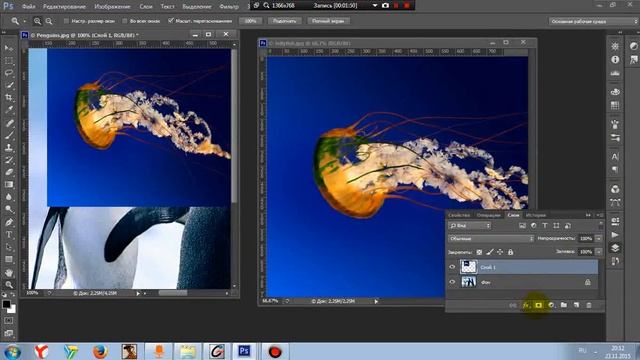Viewport: 640px width, 360px height.
Task: Select the Zoom tool in the toolbox
Action: point(9,284)
